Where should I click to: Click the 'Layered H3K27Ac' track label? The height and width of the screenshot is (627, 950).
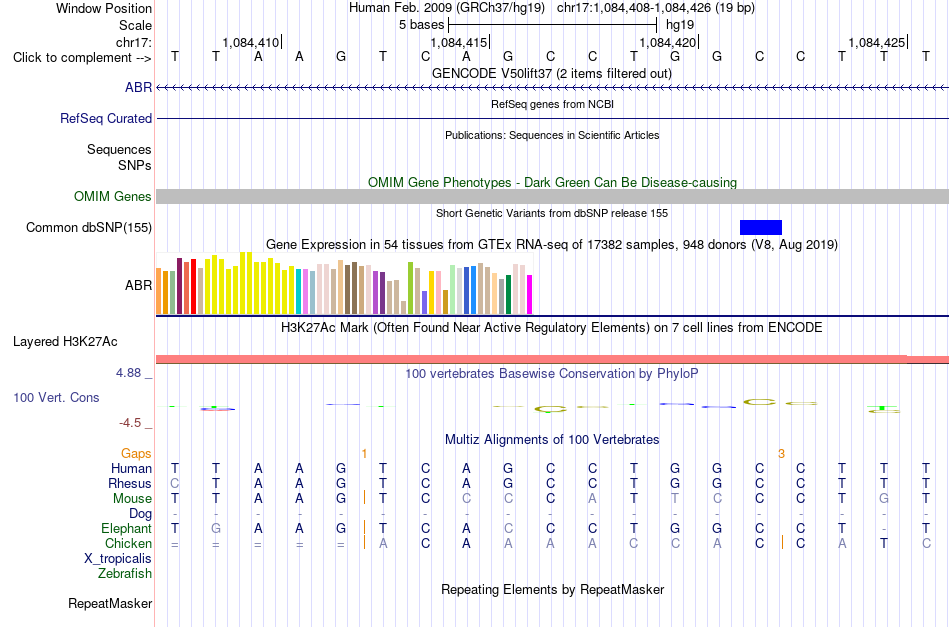point(65,342)
